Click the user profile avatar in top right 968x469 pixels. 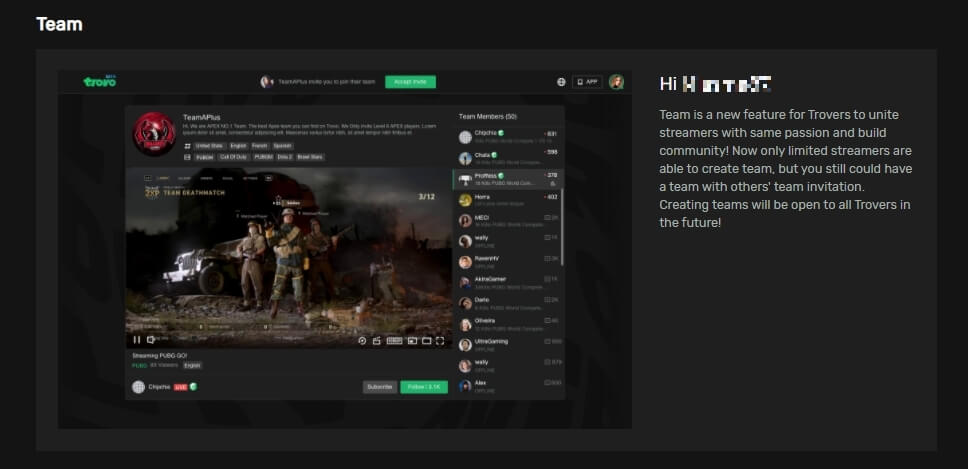coord(616,82)
